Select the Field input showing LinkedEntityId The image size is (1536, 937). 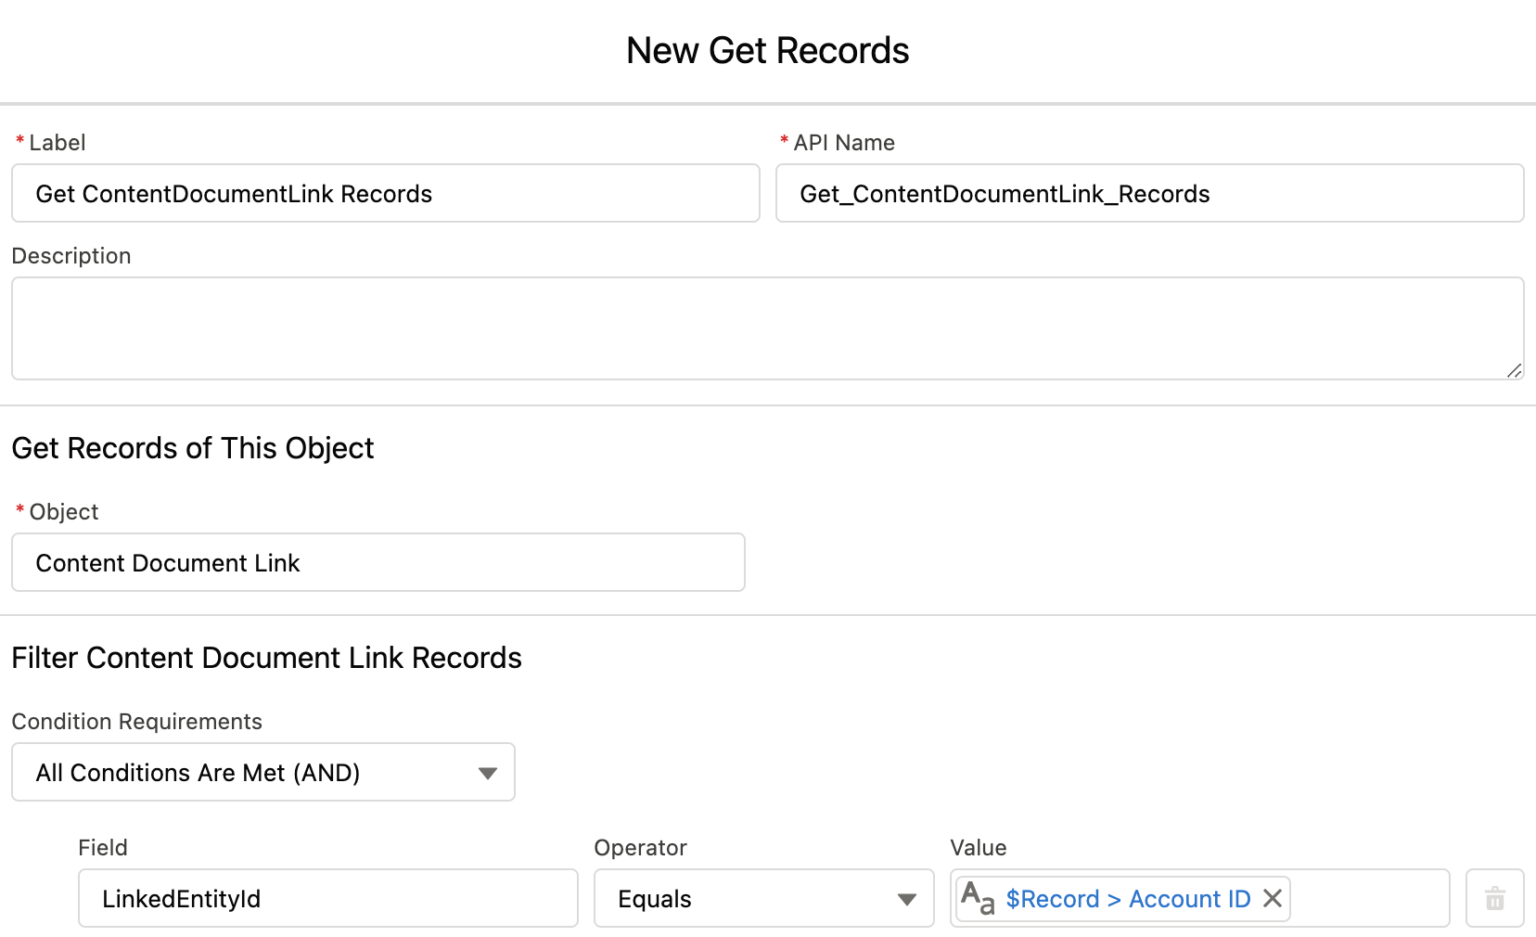[x=328, y=898]
